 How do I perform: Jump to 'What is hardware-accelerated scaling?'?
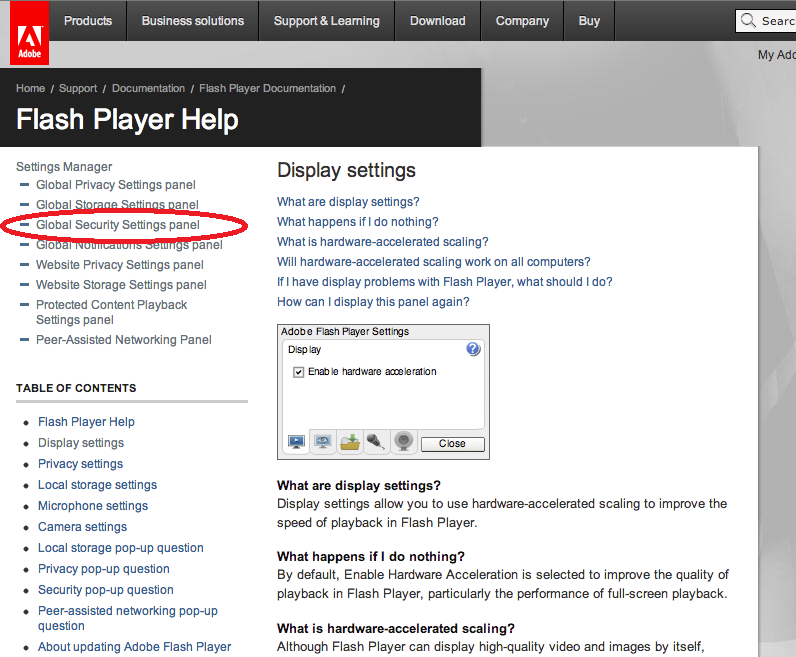383,242
